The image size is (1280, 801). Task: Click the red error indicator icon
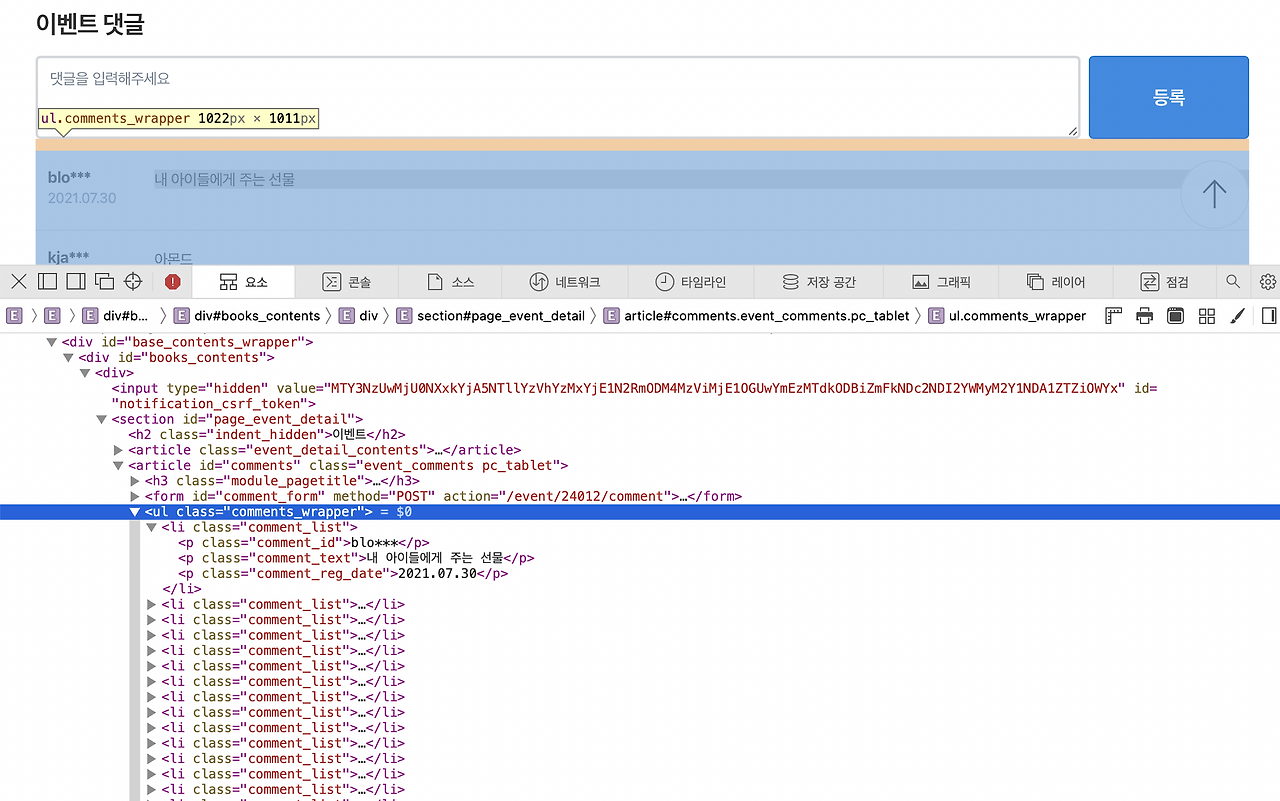pyautogui.click(x=172, y=282)
